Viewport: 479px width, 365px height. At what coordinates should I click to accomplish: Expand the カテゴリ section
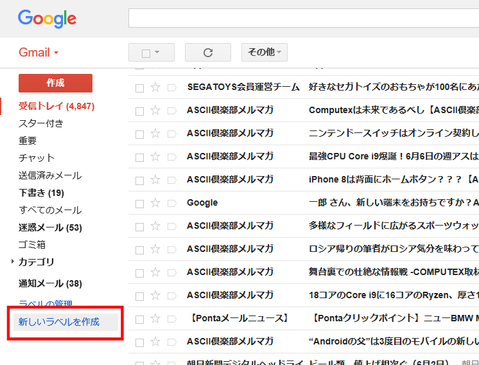point(12,262)
